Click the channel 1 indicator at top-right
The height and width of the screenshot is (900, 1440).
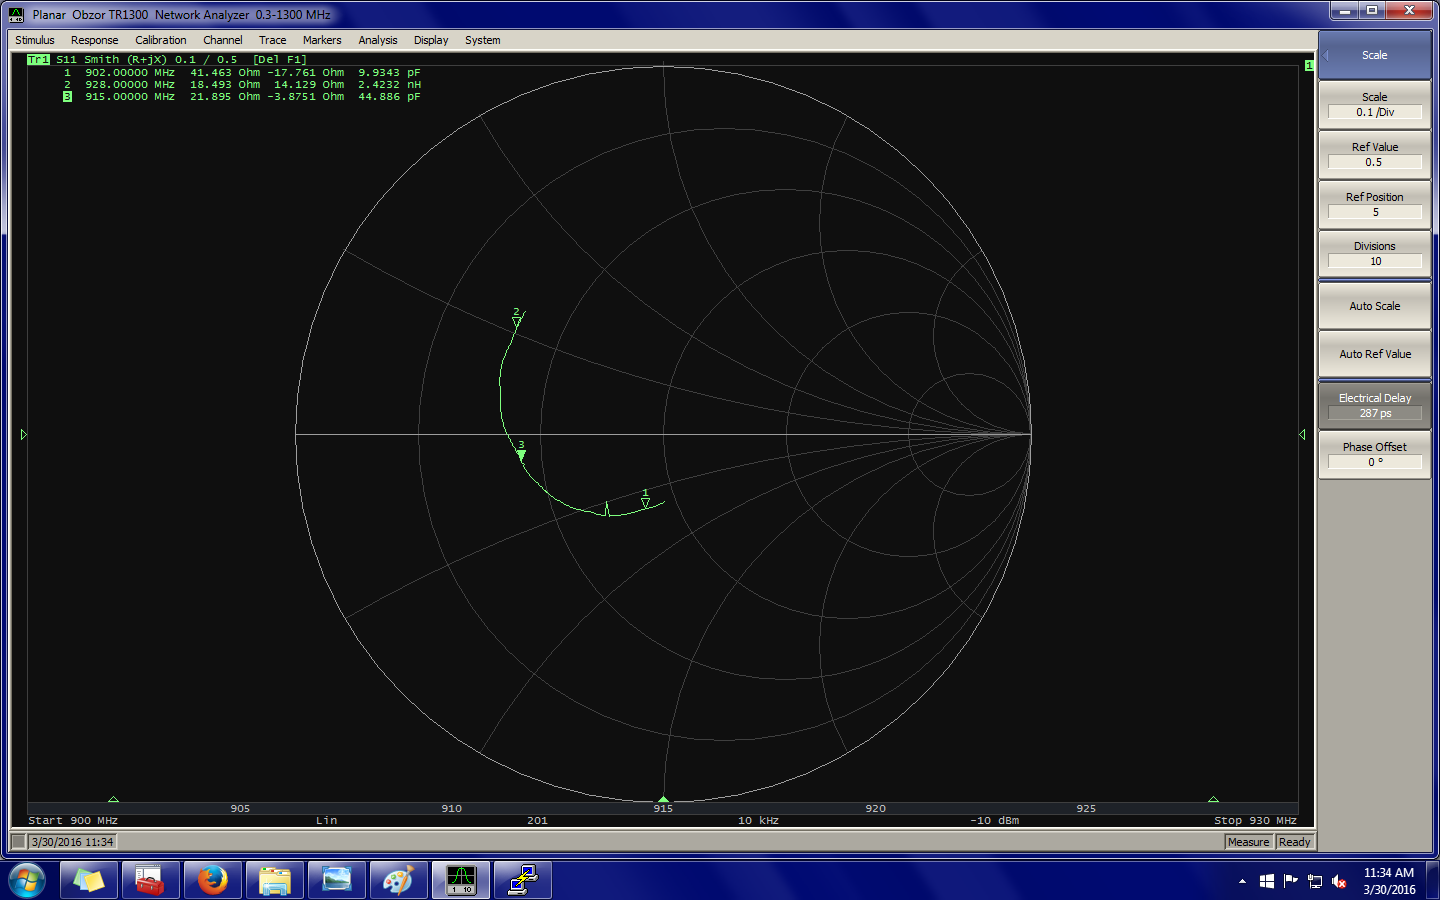(x=1309, y=65)
